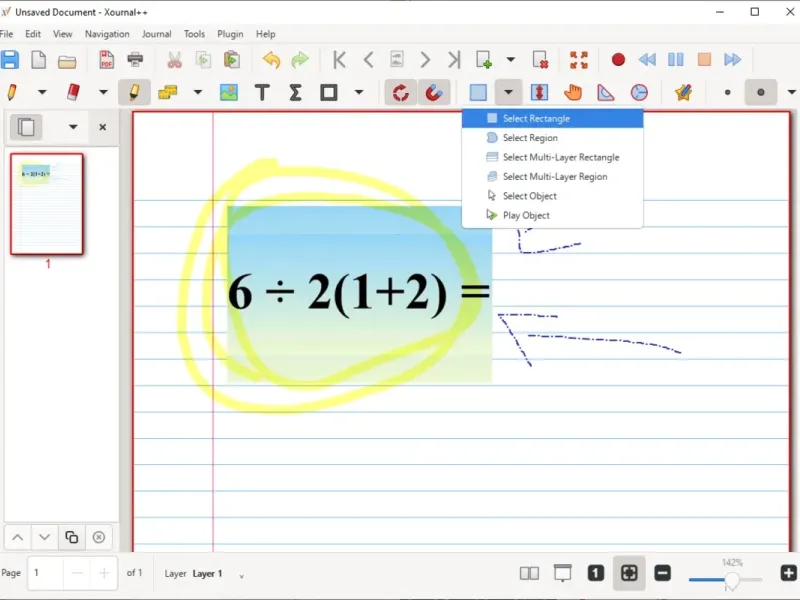Open the Plugin menu

click(230, 34)
